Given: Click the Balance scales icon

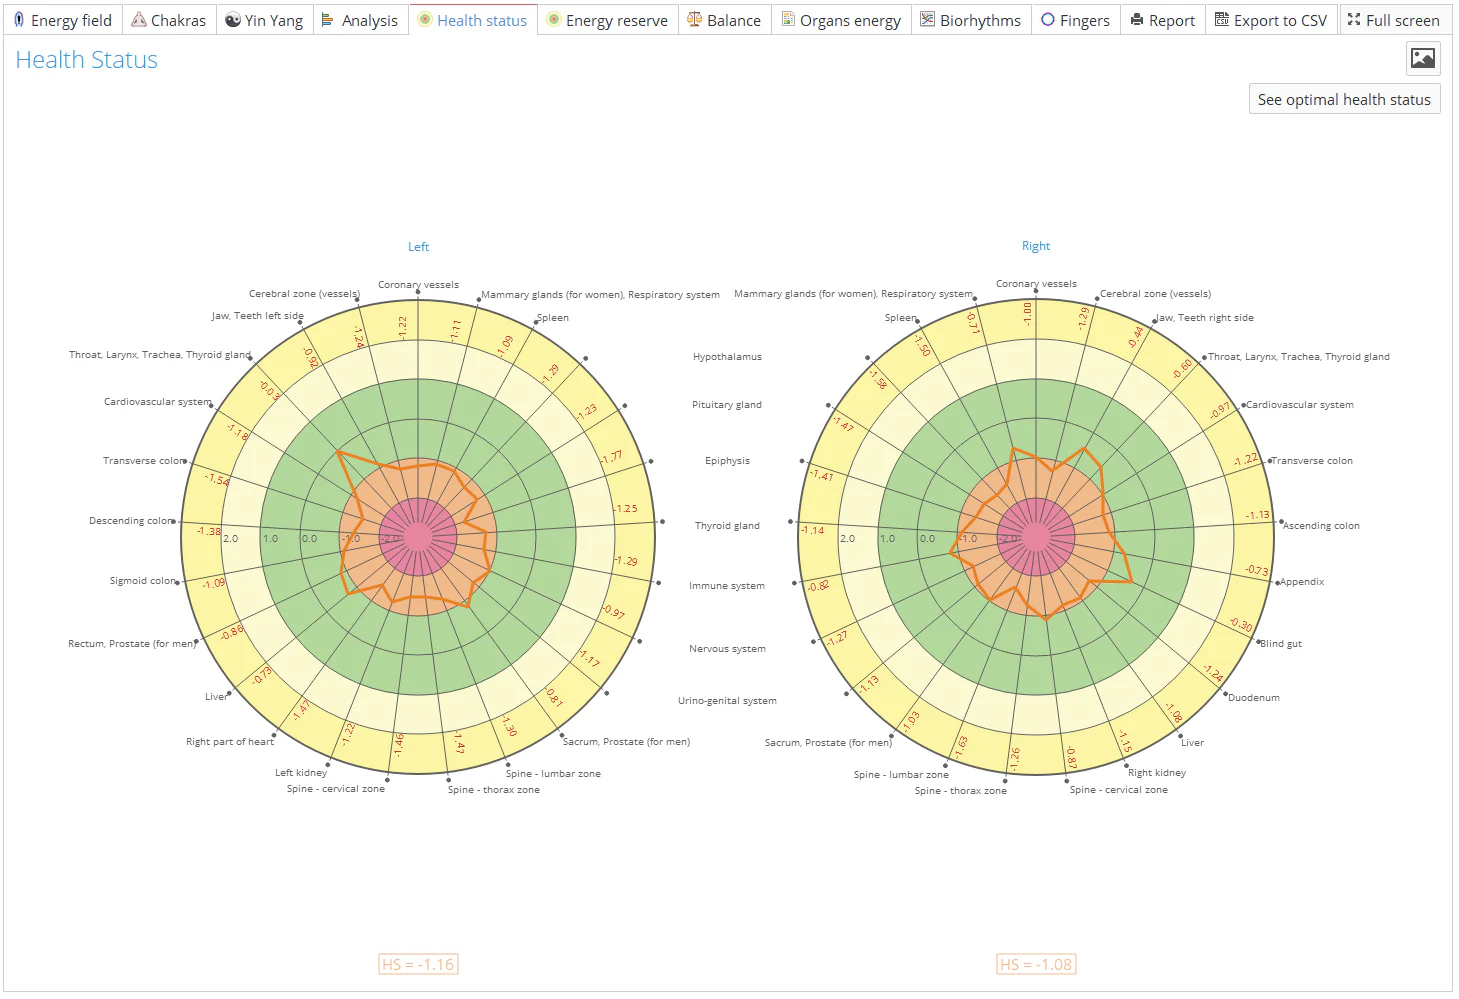Looking at the screenshot, I should 694,20.
